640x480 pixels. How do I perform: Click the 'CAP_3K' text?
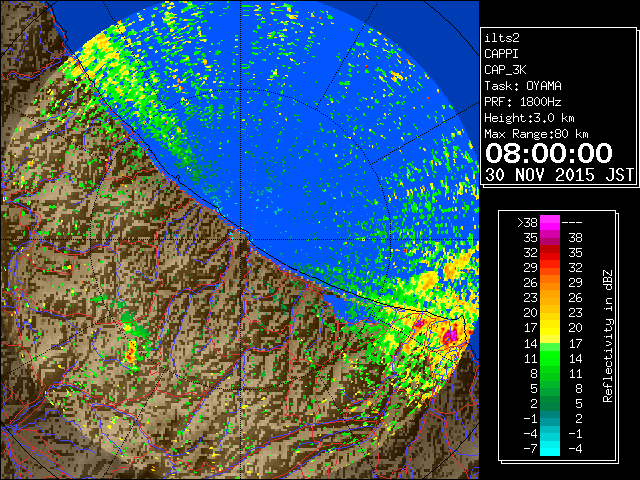[x=505, y=70]
